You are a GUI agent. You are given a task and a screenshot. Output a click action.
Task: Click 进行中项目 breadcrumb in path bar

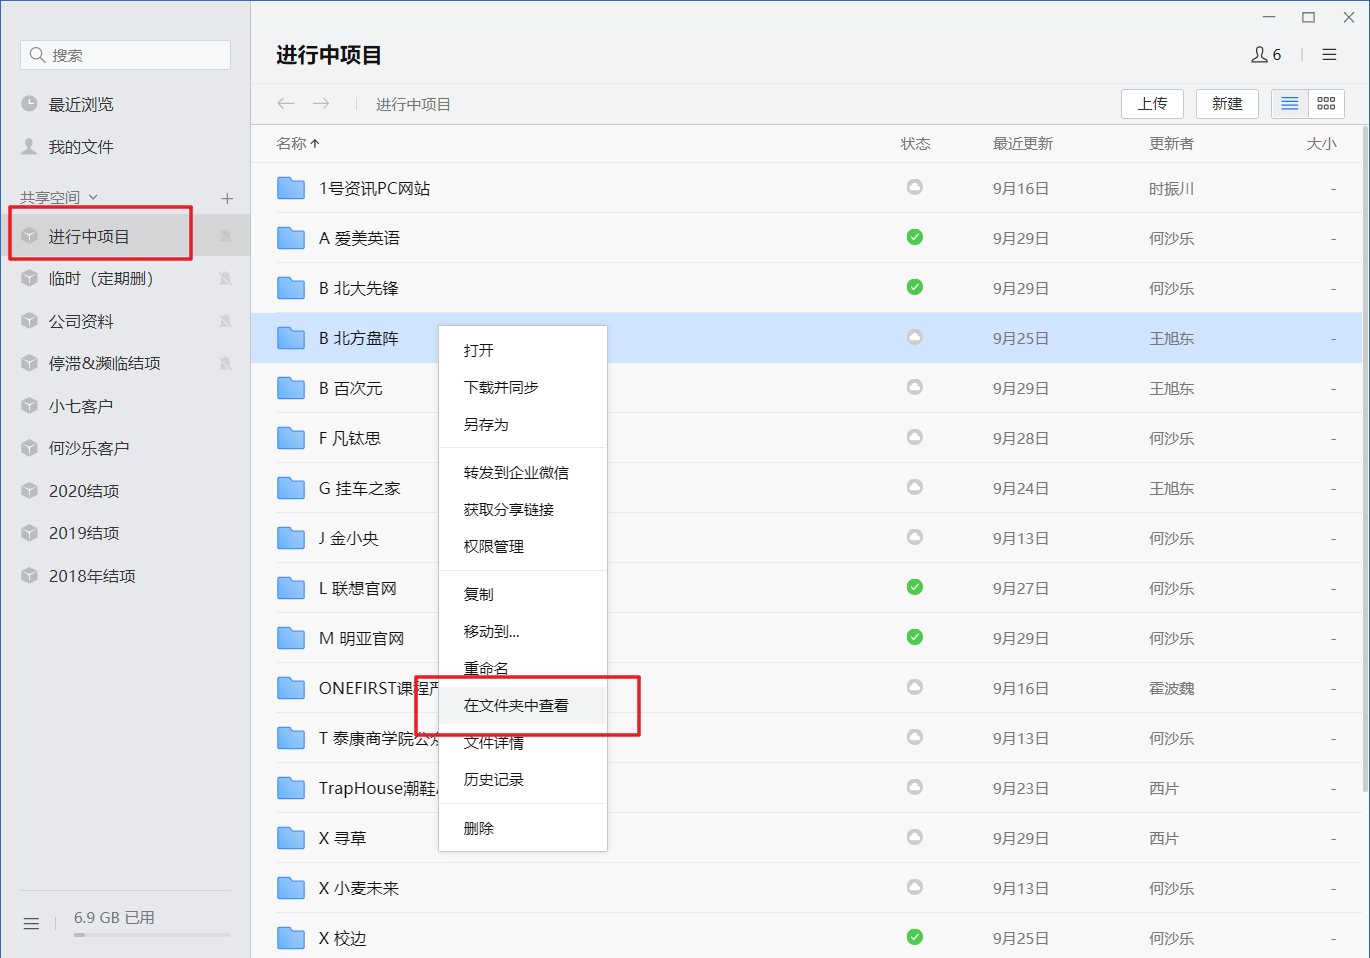click(413, 104)
